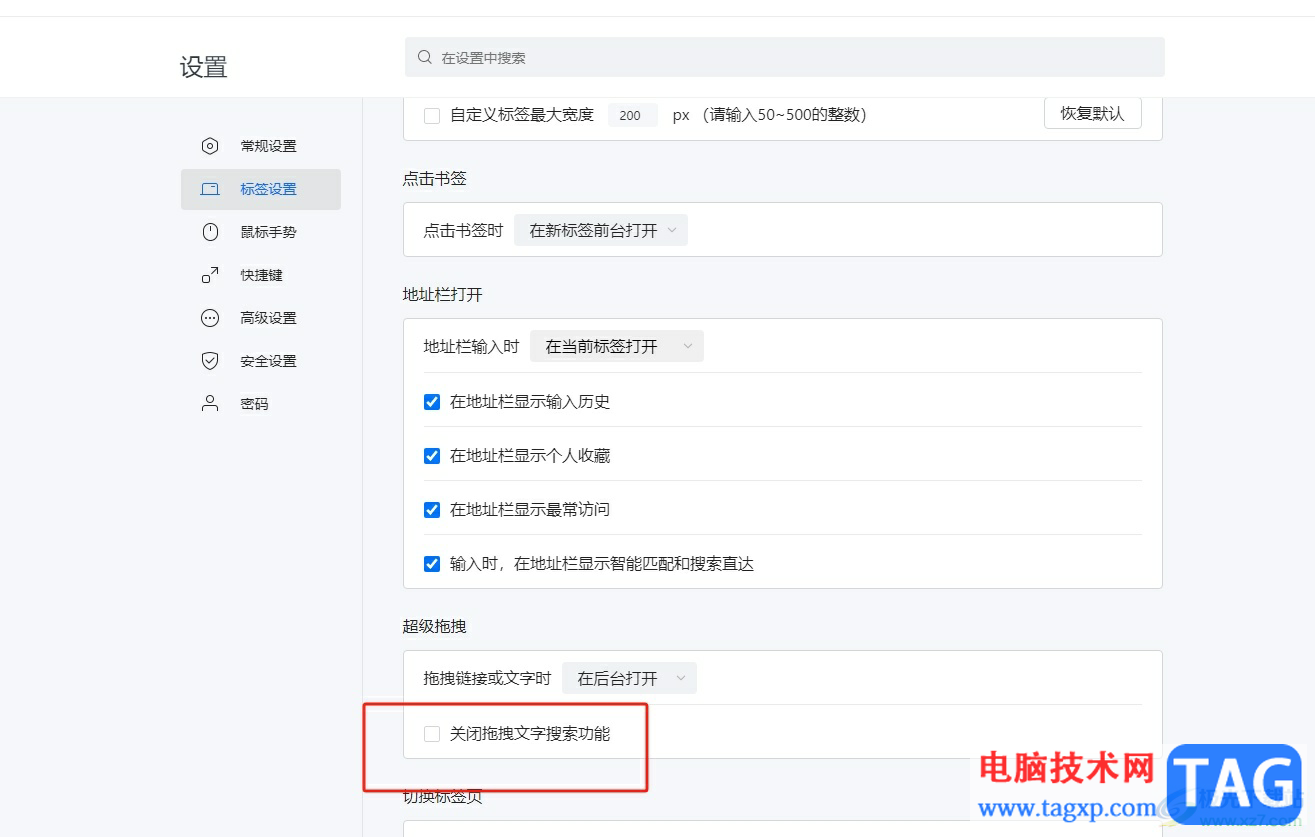The image size is (1315, 837).
Task: Open 密码 settings via person icon
Action: (209, 403)
